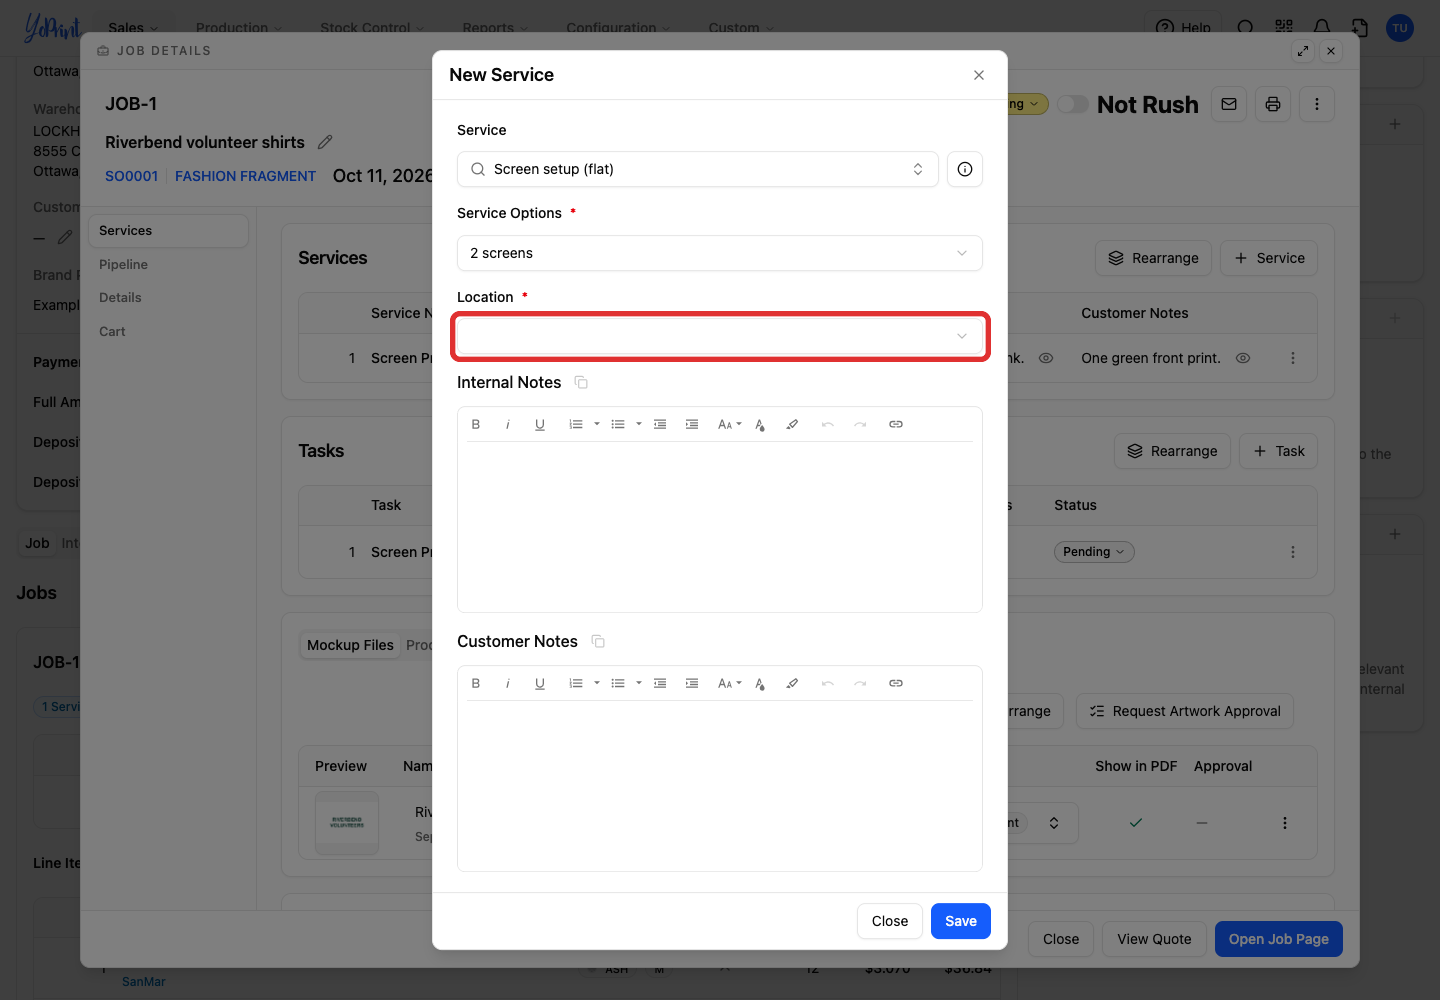Switch to the Mockup Files tab
The width and height of the screenshot is (1440, 1000).
[x=350, y=645]
